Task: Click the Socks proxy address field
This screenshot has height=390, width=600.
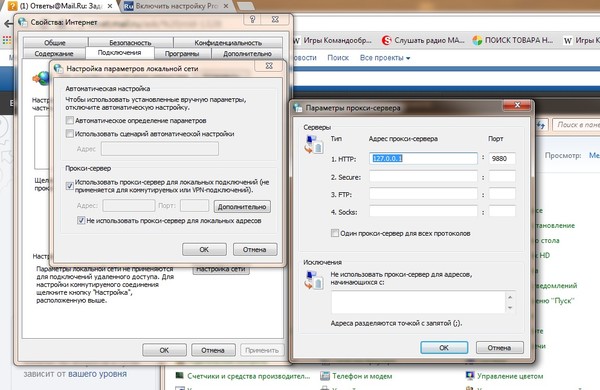Action: tap(423, 211)
